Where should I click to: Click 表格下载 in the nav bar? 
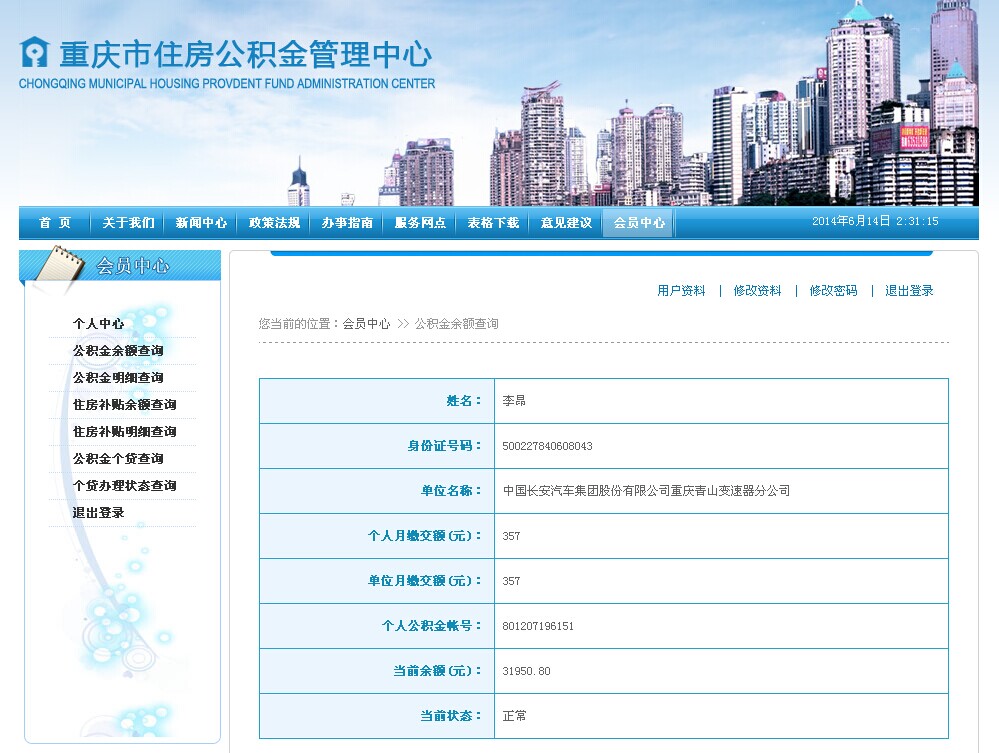(493, 222)
